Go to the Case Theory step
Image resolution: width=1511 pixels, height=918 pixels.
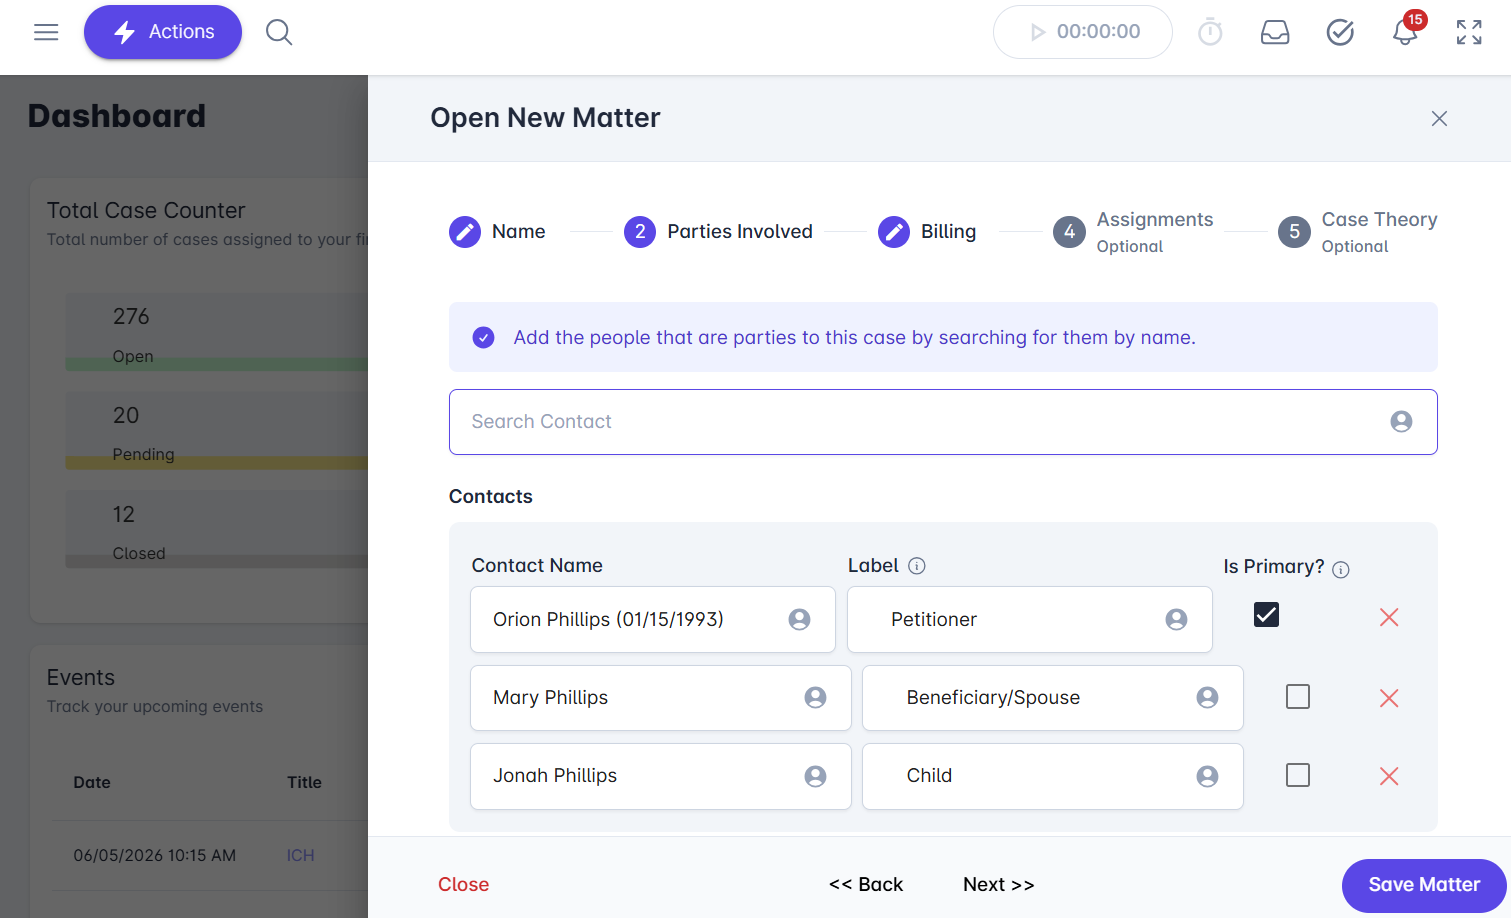[x=1358, y=232]
